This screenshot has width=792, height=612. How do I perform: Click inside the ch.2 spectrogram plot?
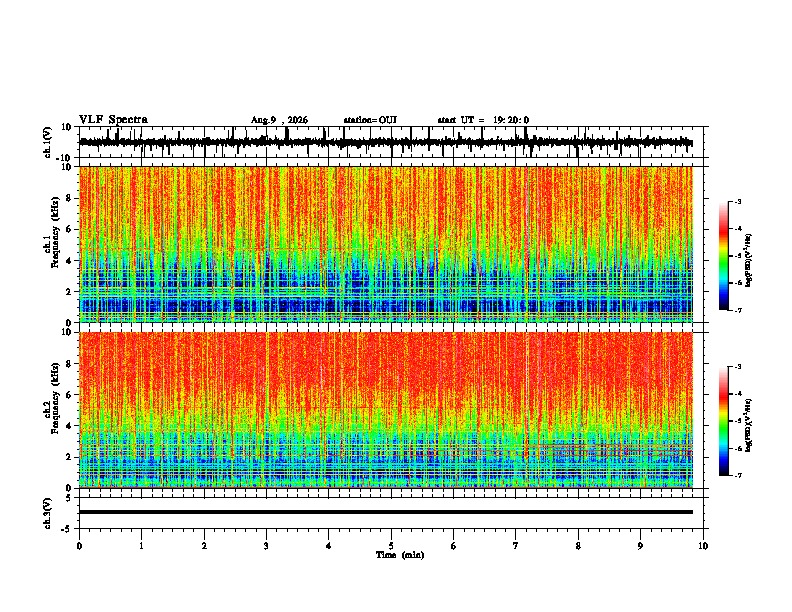tap(386, 410)
